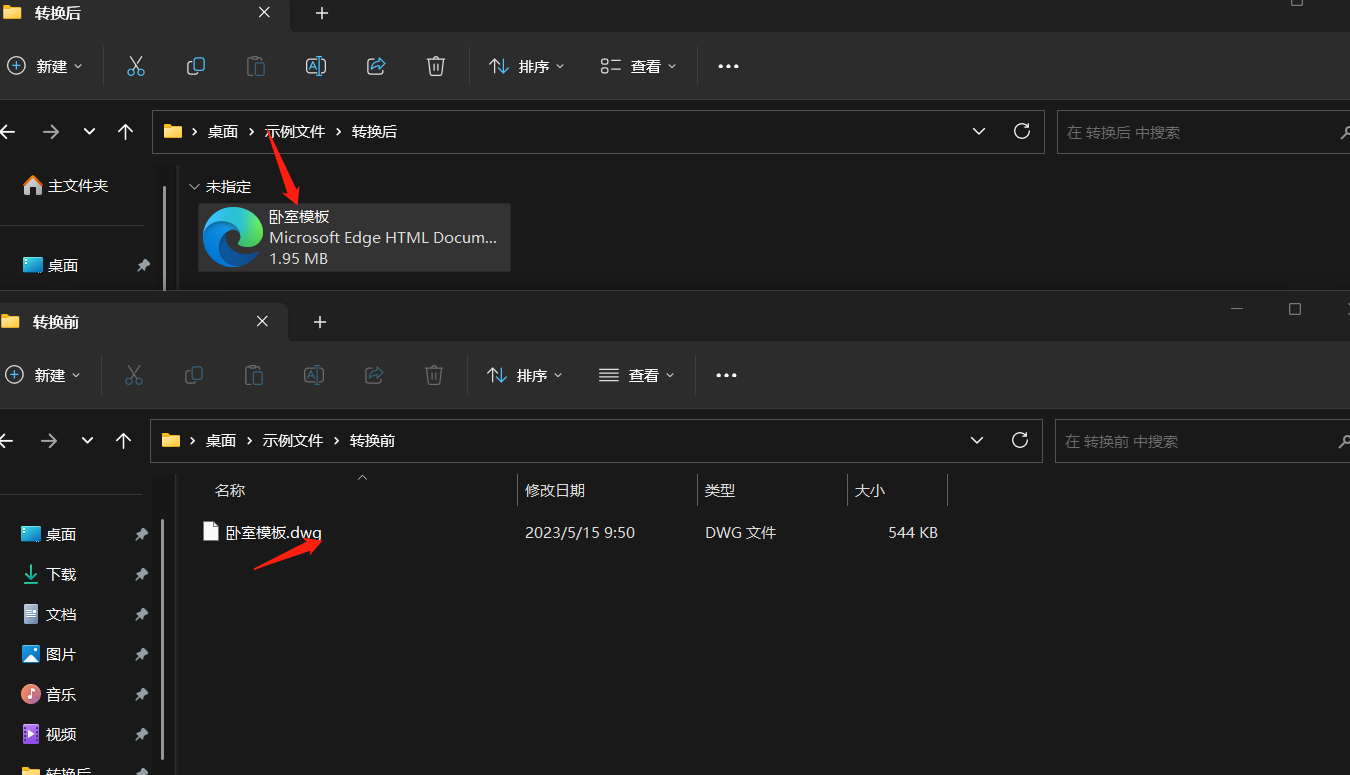Close the 转换前 tab

click(262, 322)
